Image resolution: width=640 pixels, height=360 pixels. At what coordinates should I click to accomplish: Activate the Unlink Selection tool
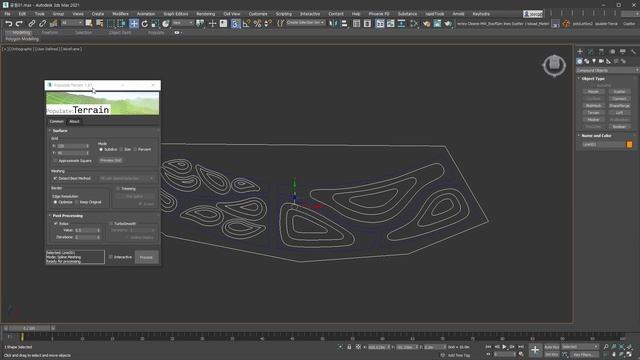click(42, 24)
